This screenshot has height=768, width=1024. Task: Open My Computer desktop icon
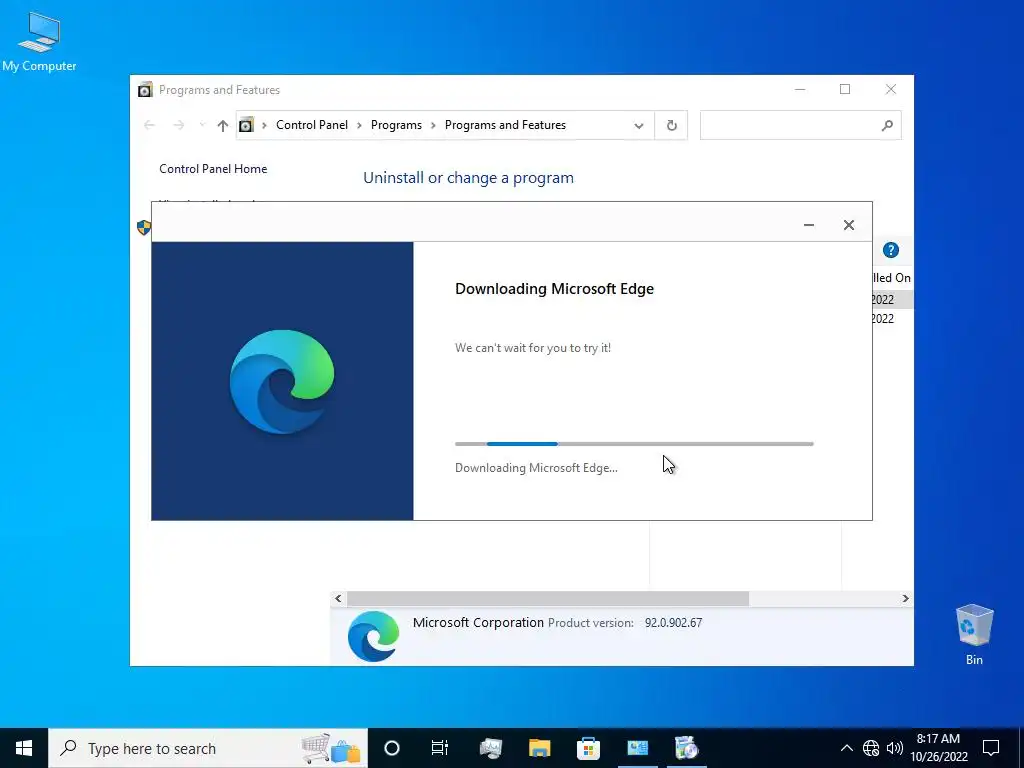39,41
